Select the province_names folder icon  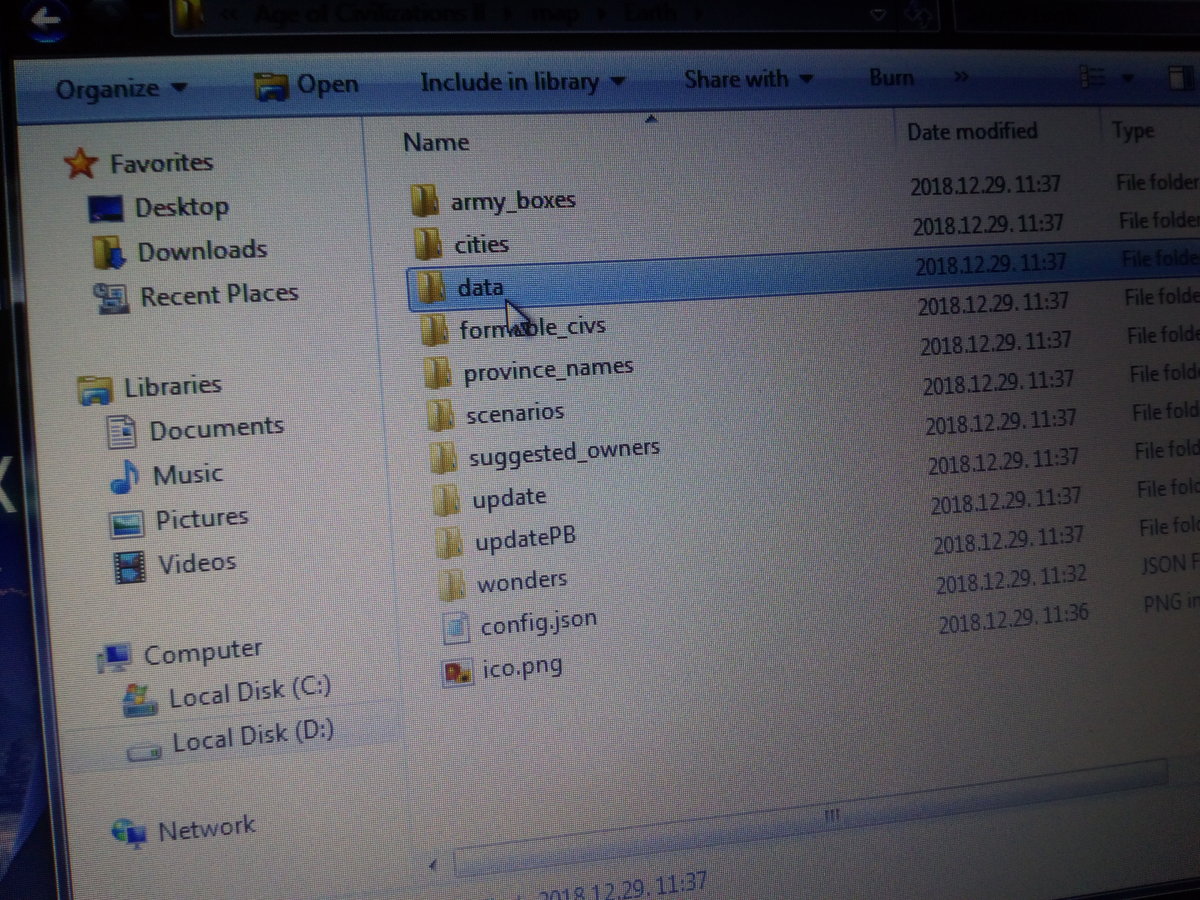(438, 372)
